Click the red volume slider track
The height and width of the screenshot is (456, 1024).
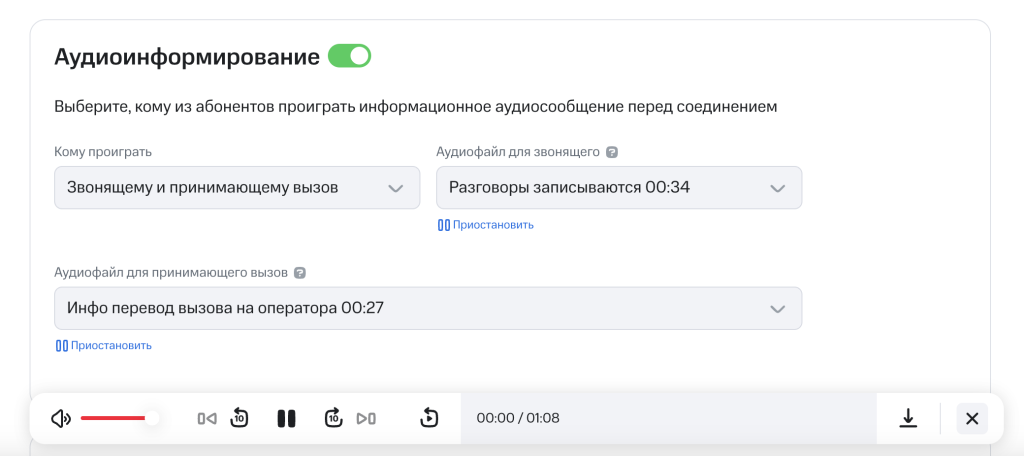click(113, 418)
